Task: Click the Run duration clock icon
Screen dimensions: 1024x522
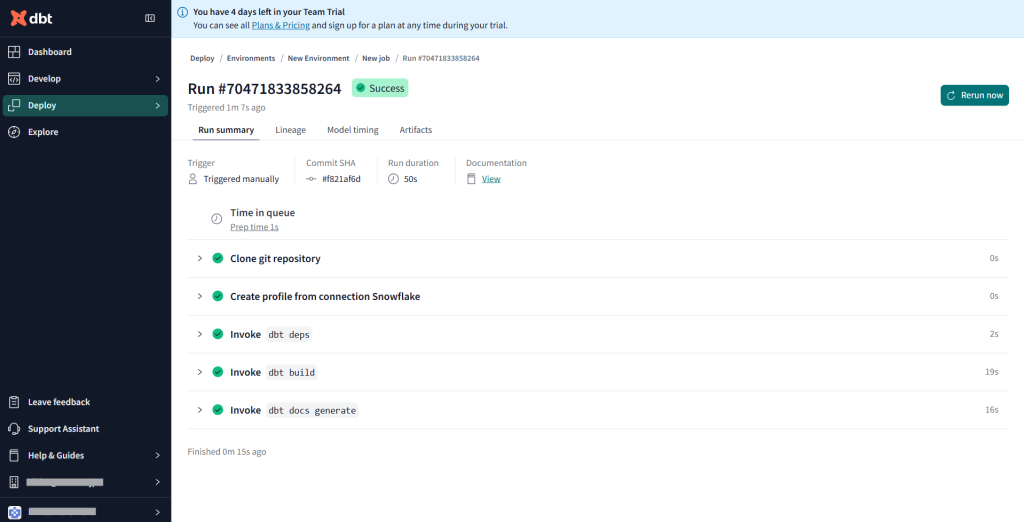Action: 393,179
